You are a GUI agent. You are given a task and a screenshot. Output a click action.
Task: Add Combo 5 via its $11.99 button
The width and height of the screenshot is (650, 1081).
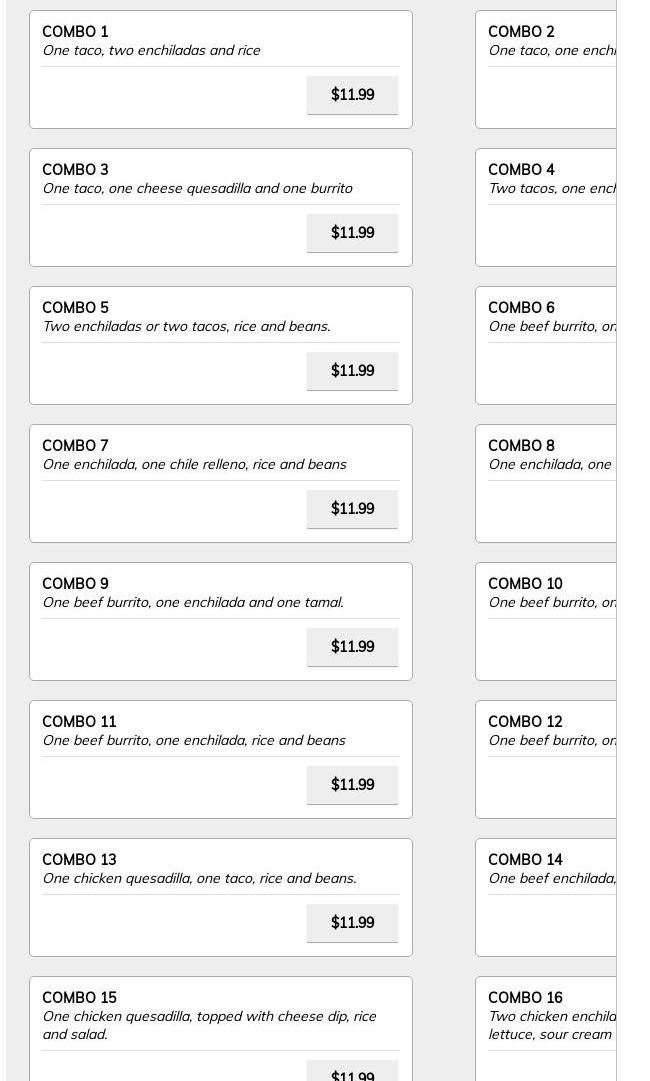coord(352,370)
